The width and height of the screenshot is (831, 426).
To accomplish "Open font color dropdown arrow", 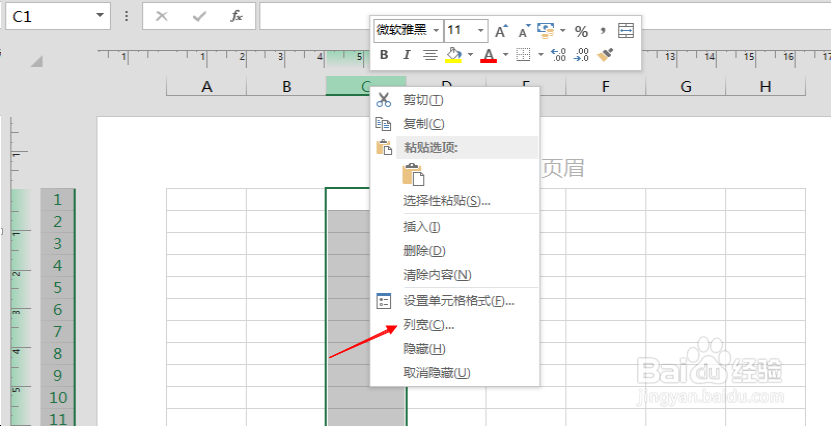I will click(506, 55).
